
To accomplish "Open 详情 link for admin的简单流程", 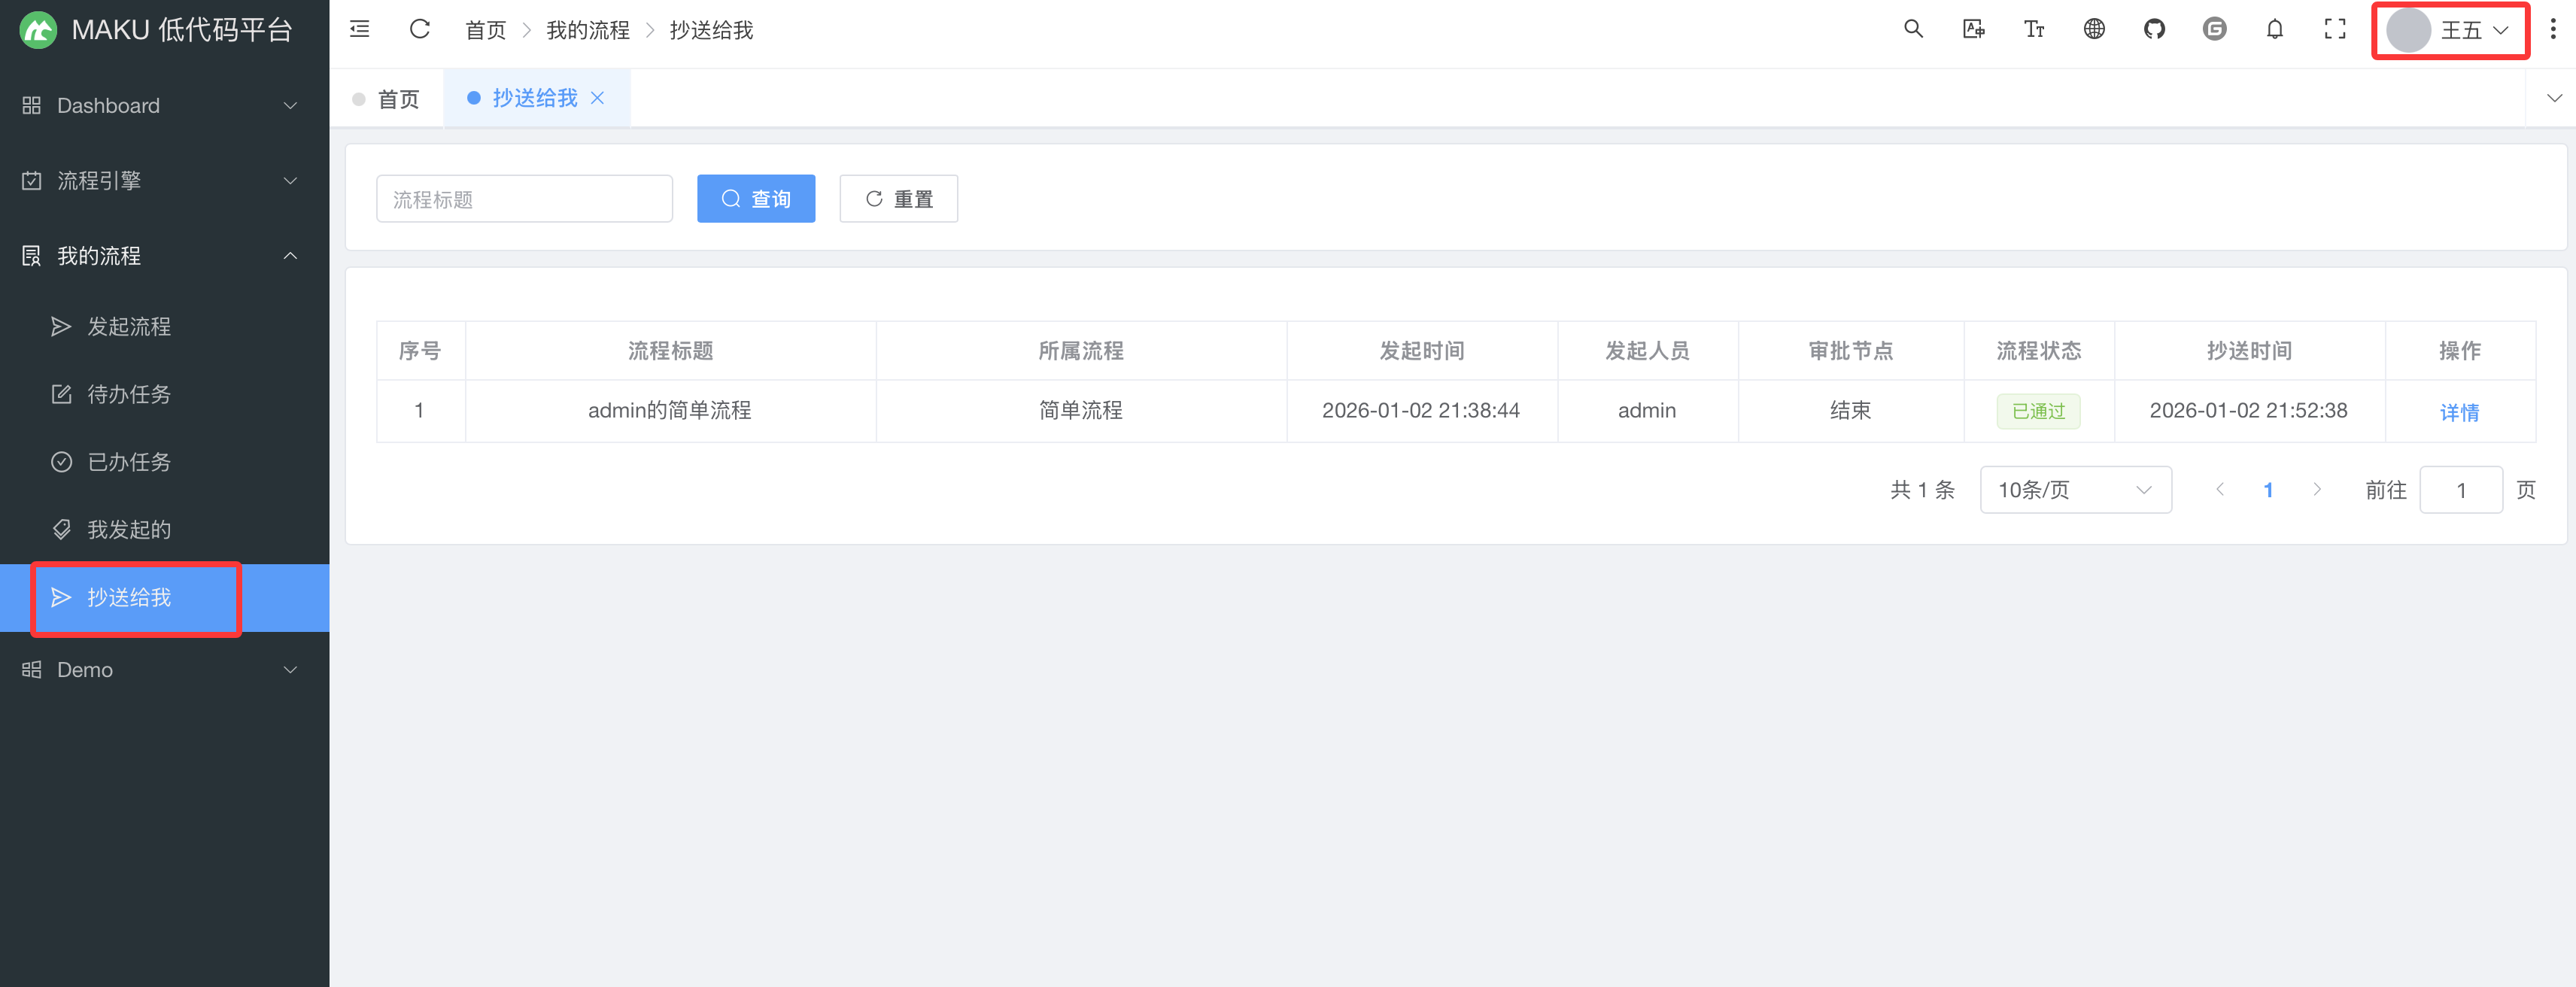I will pyautogui.click(x=2459, y=412).
